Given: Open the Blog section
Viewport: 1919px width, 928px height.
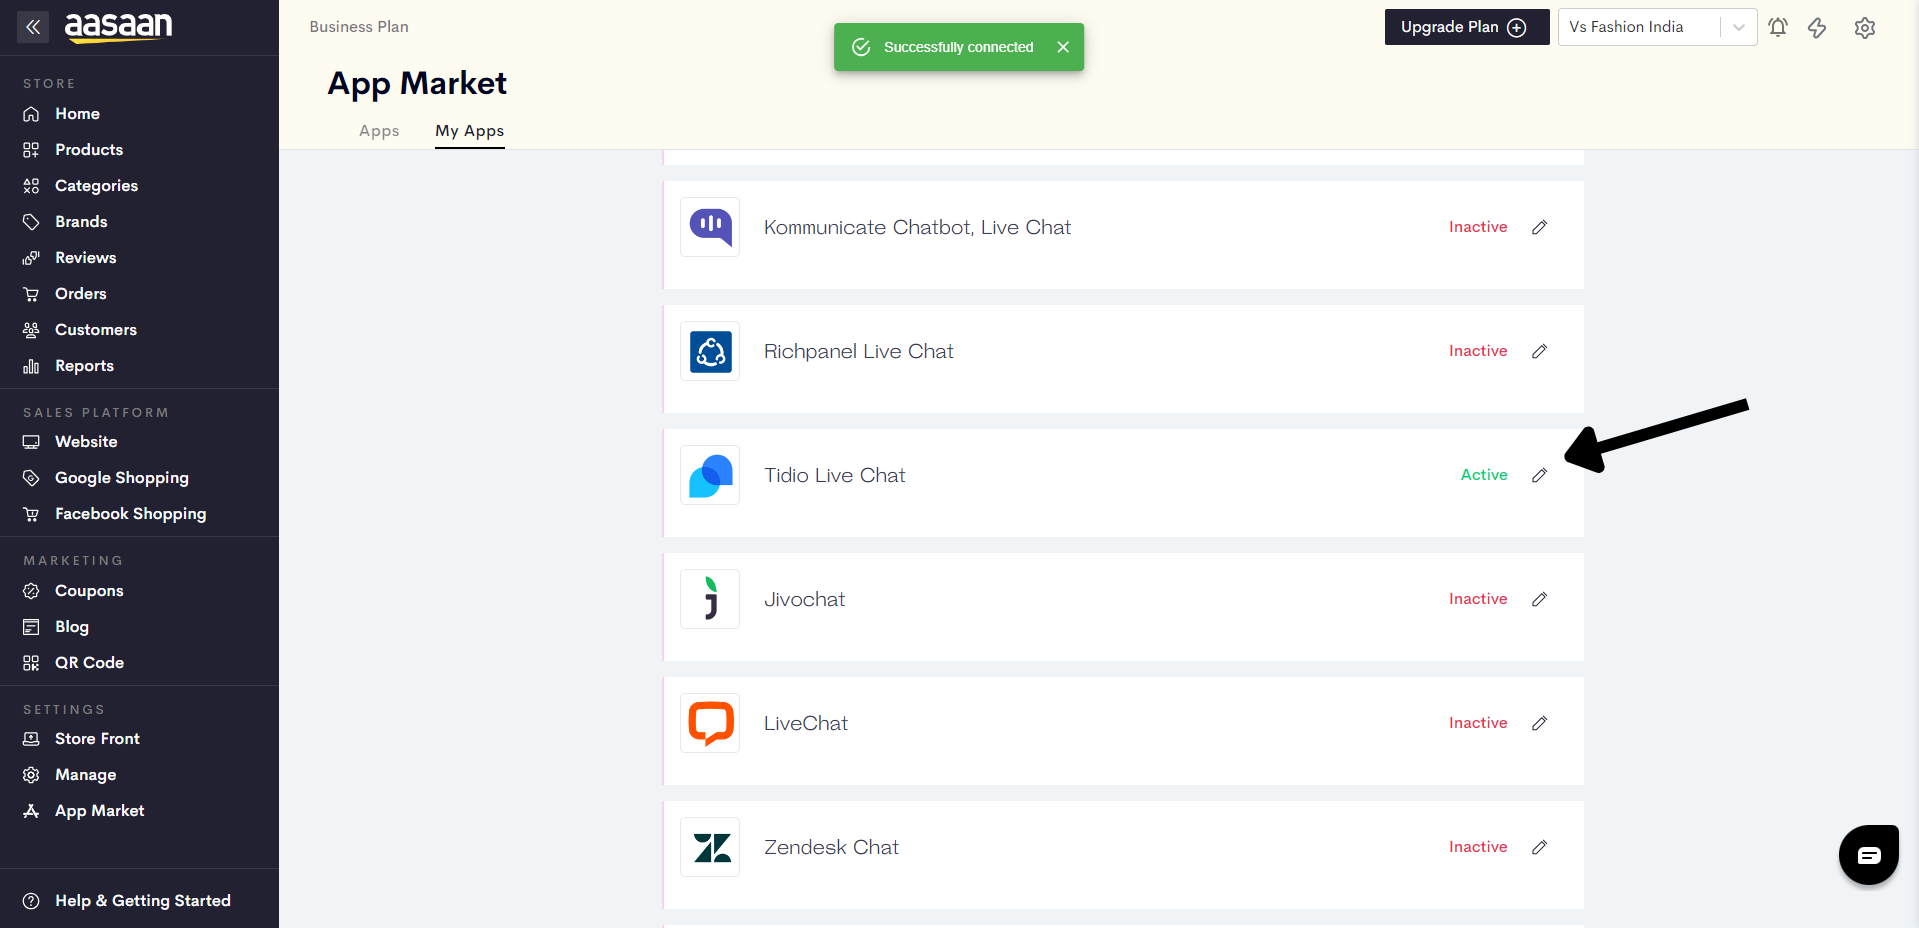Looking at the screenshot, I should click(72, 627).
